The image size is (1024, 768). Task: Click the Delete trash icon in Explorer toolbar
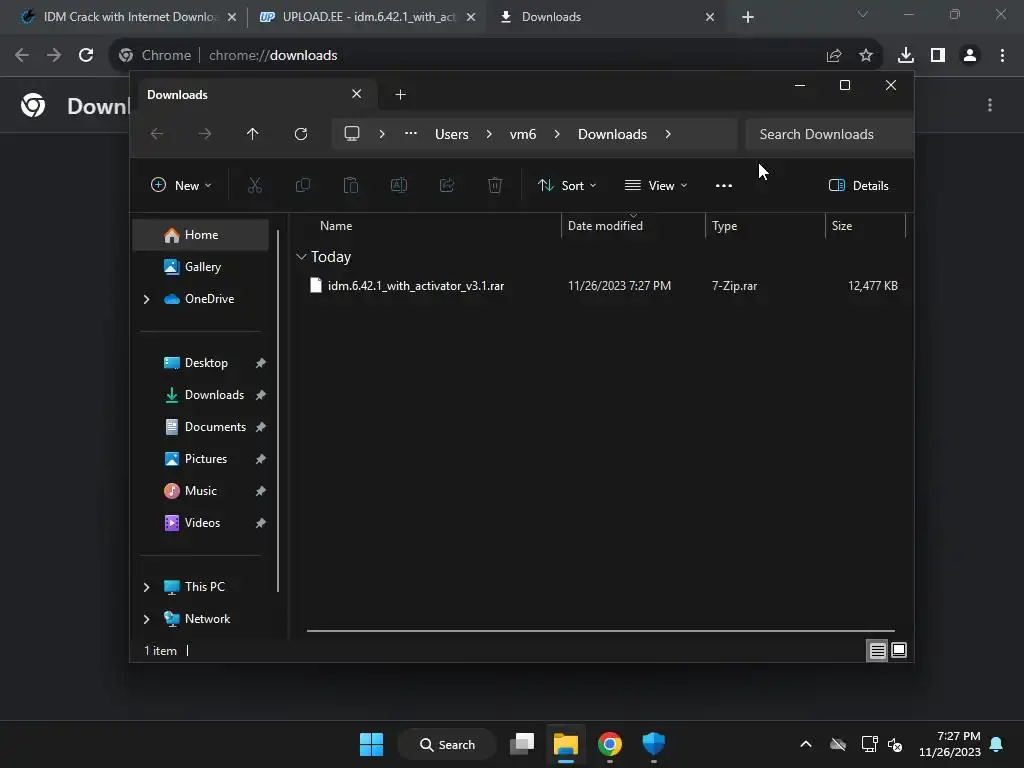[495, 185]
